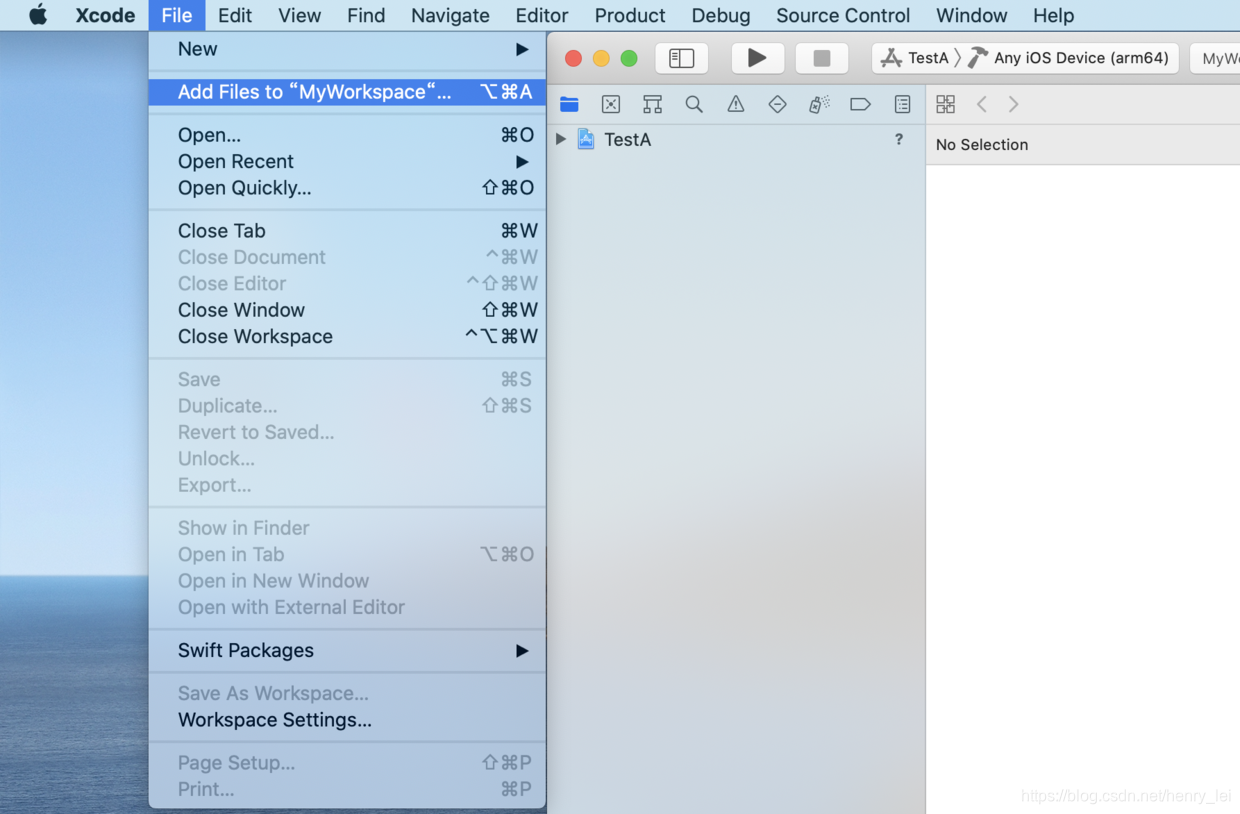
Task: Show the Breakpoint navigator icon
Action: click(860, 104)
